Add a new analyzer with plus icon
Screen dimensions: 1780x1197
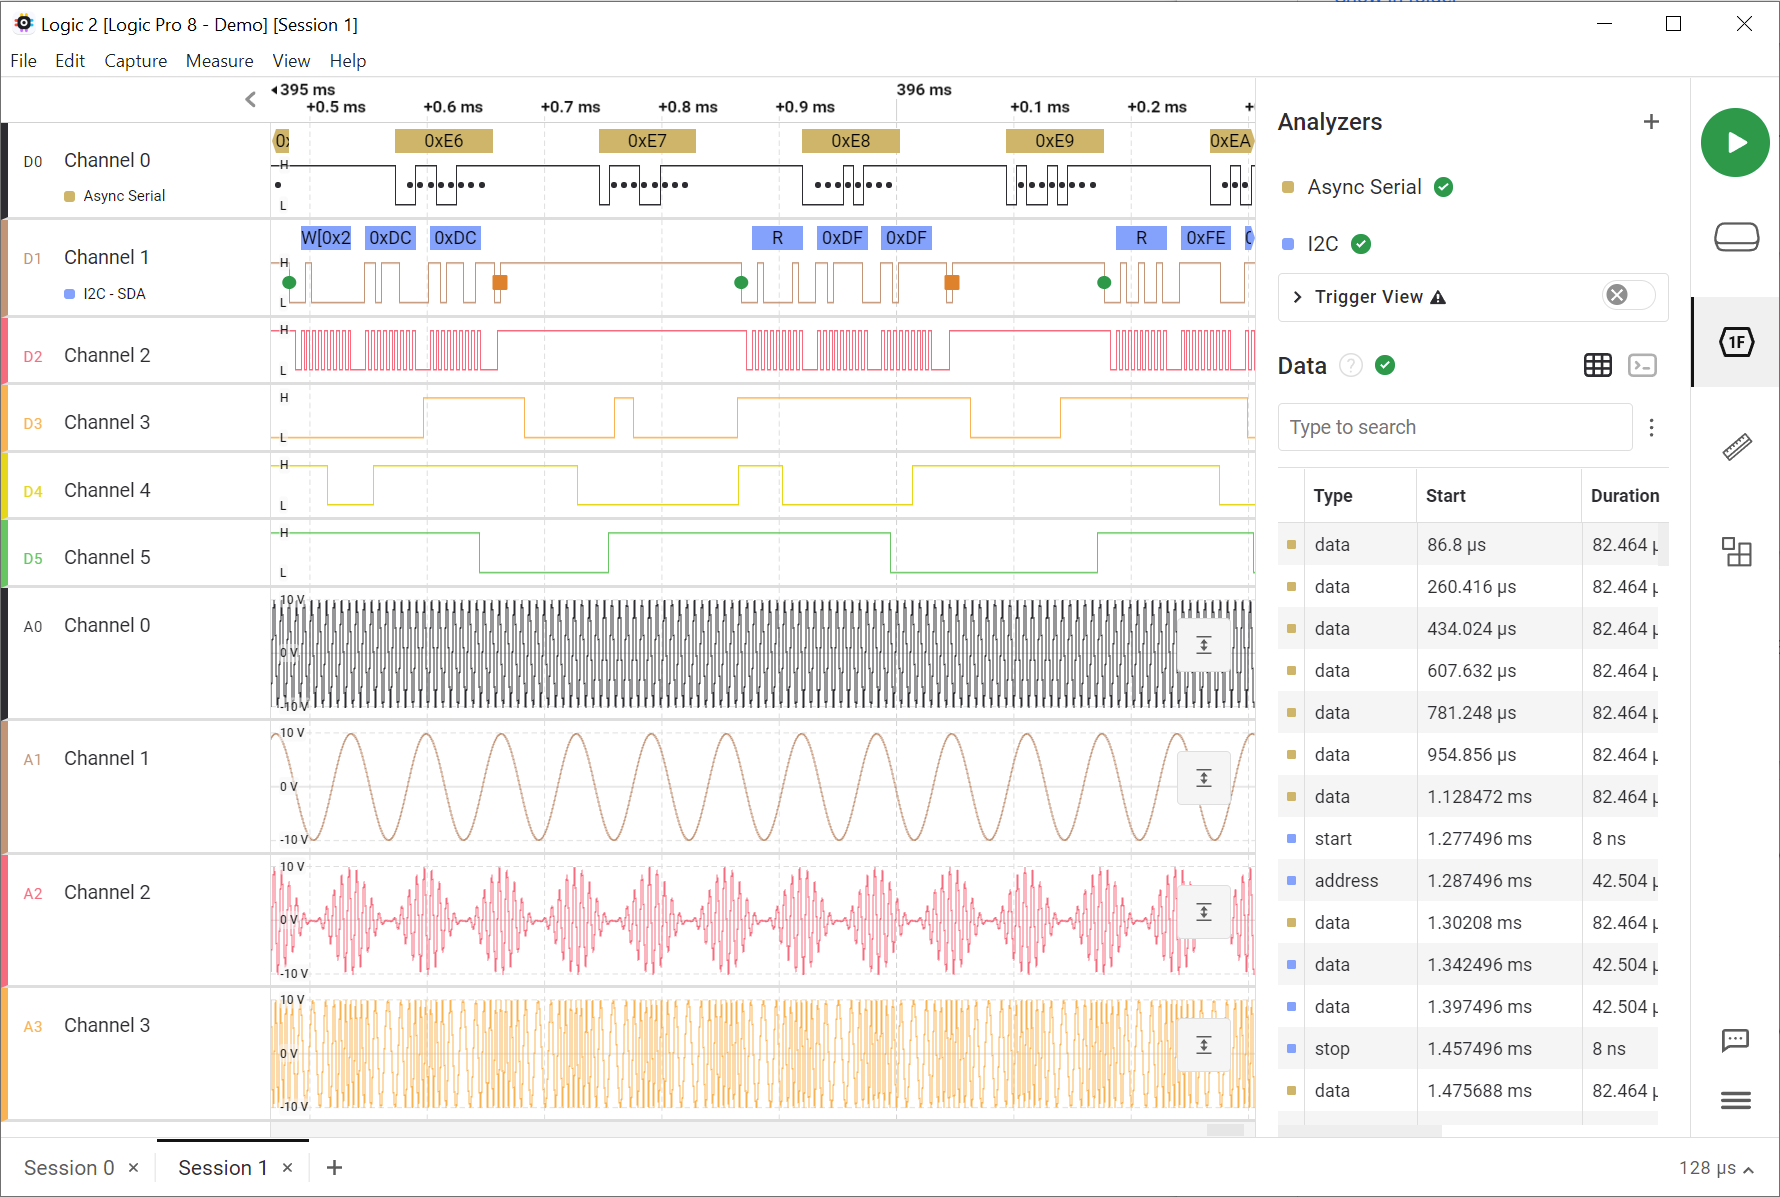1651,122
